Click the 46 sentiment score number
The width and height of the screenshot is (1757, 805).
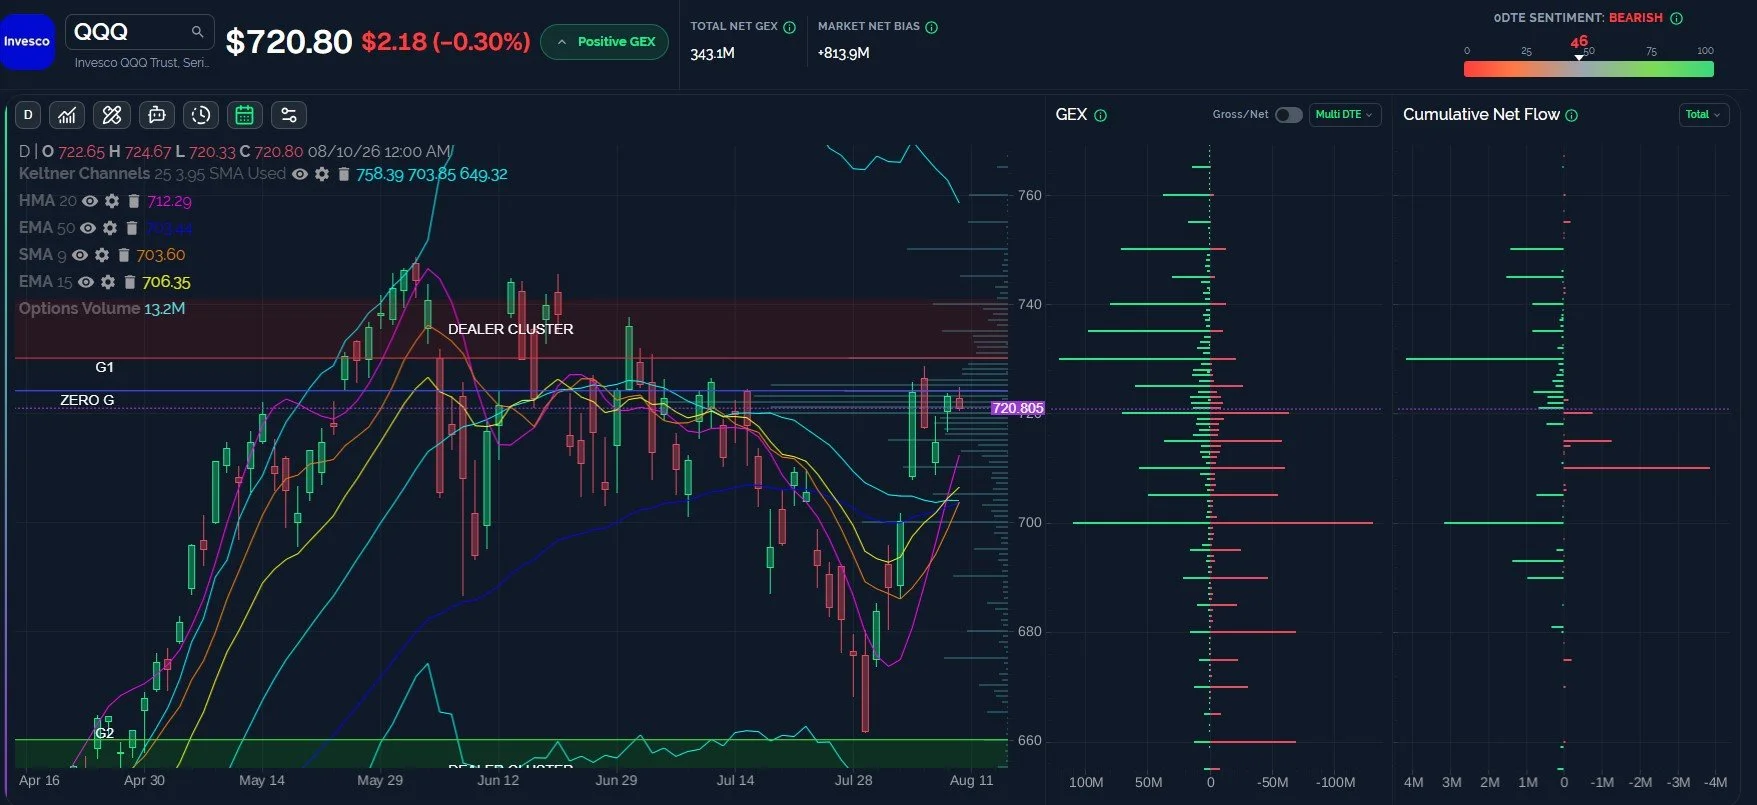point(1579,42)
